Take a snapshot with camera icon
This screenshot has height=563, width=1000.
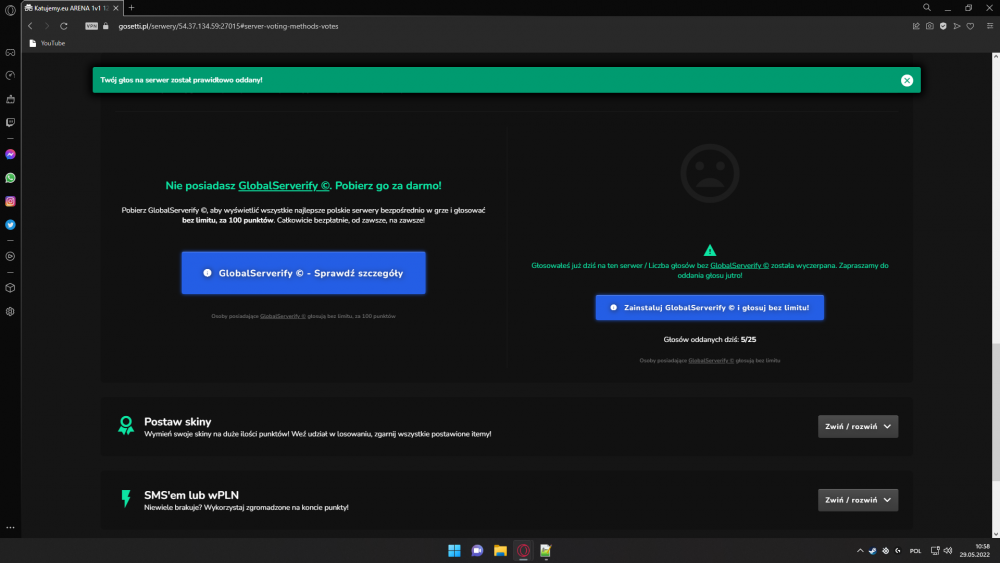[930, 26]
